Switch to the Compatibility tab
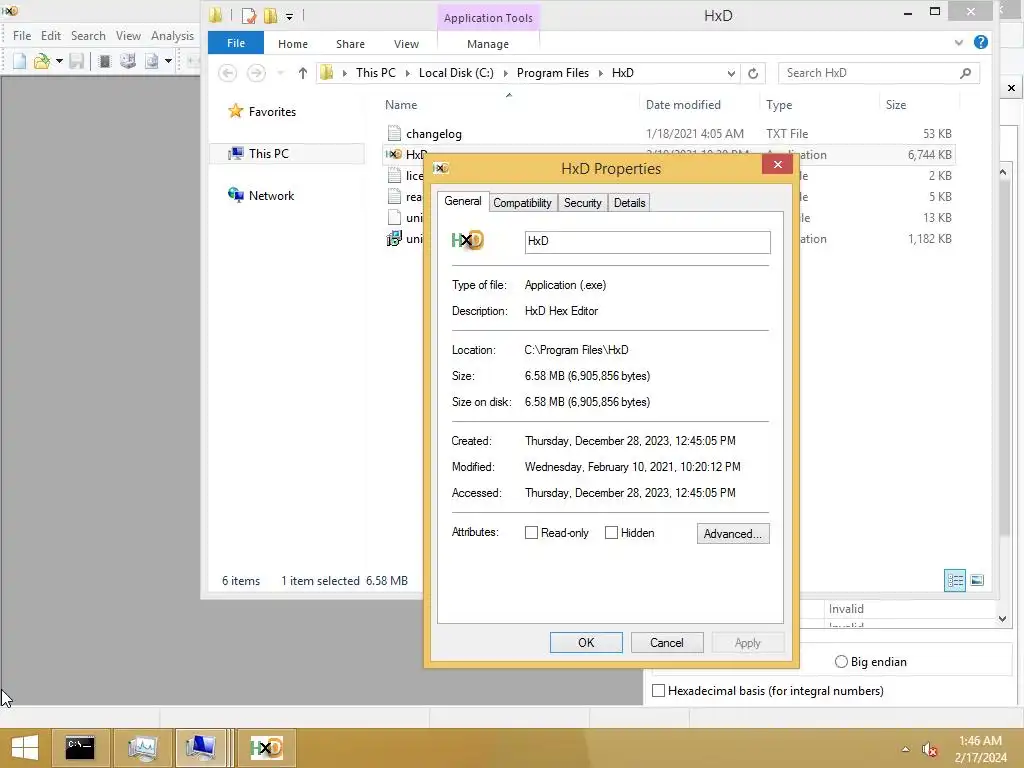Image resolution: width=1024 pixels, height=768 pixels. [522, 202]
